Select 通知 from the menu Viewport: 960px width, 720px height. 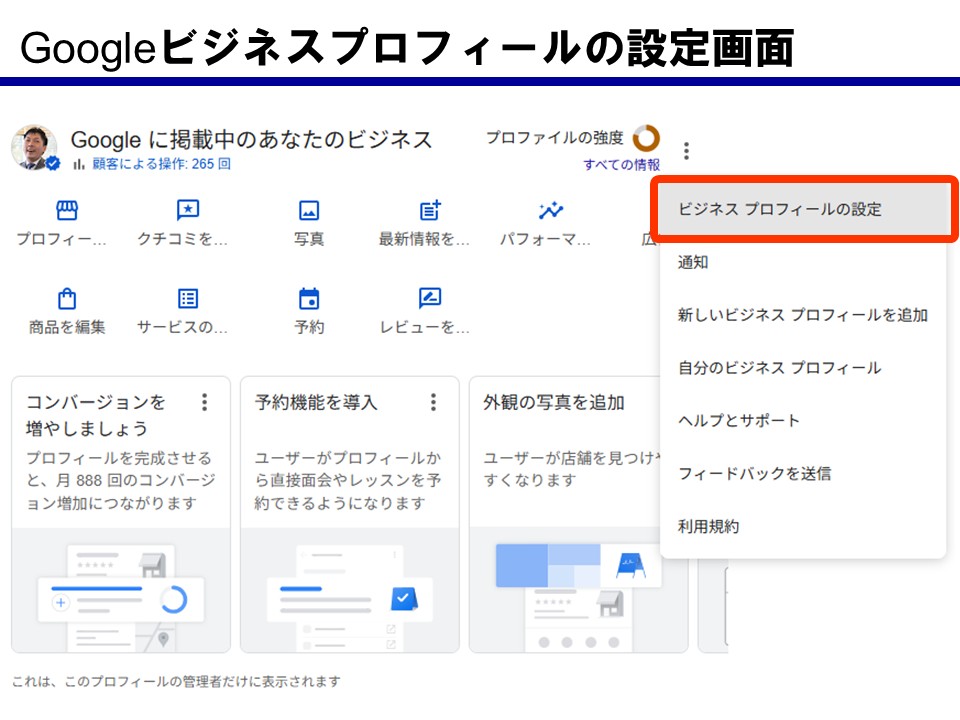click(803, 262)
